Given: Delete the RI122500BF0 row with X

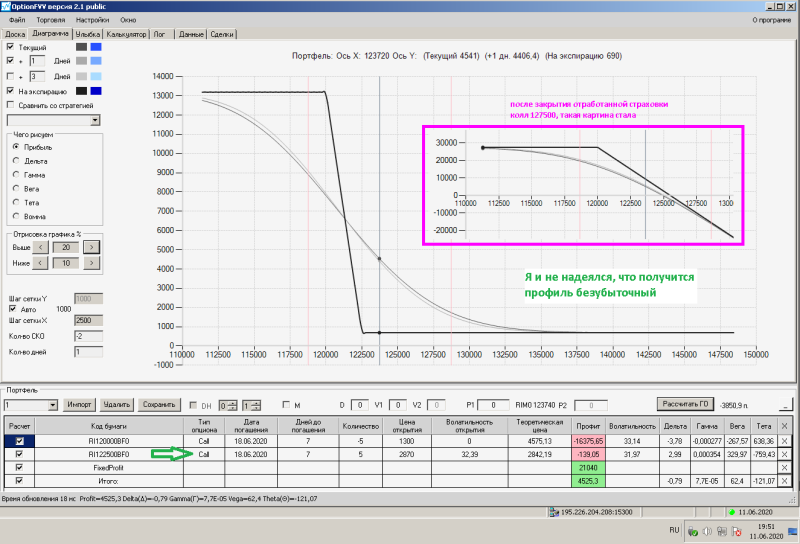Looking at the screenshot, I should pos(784,454).
